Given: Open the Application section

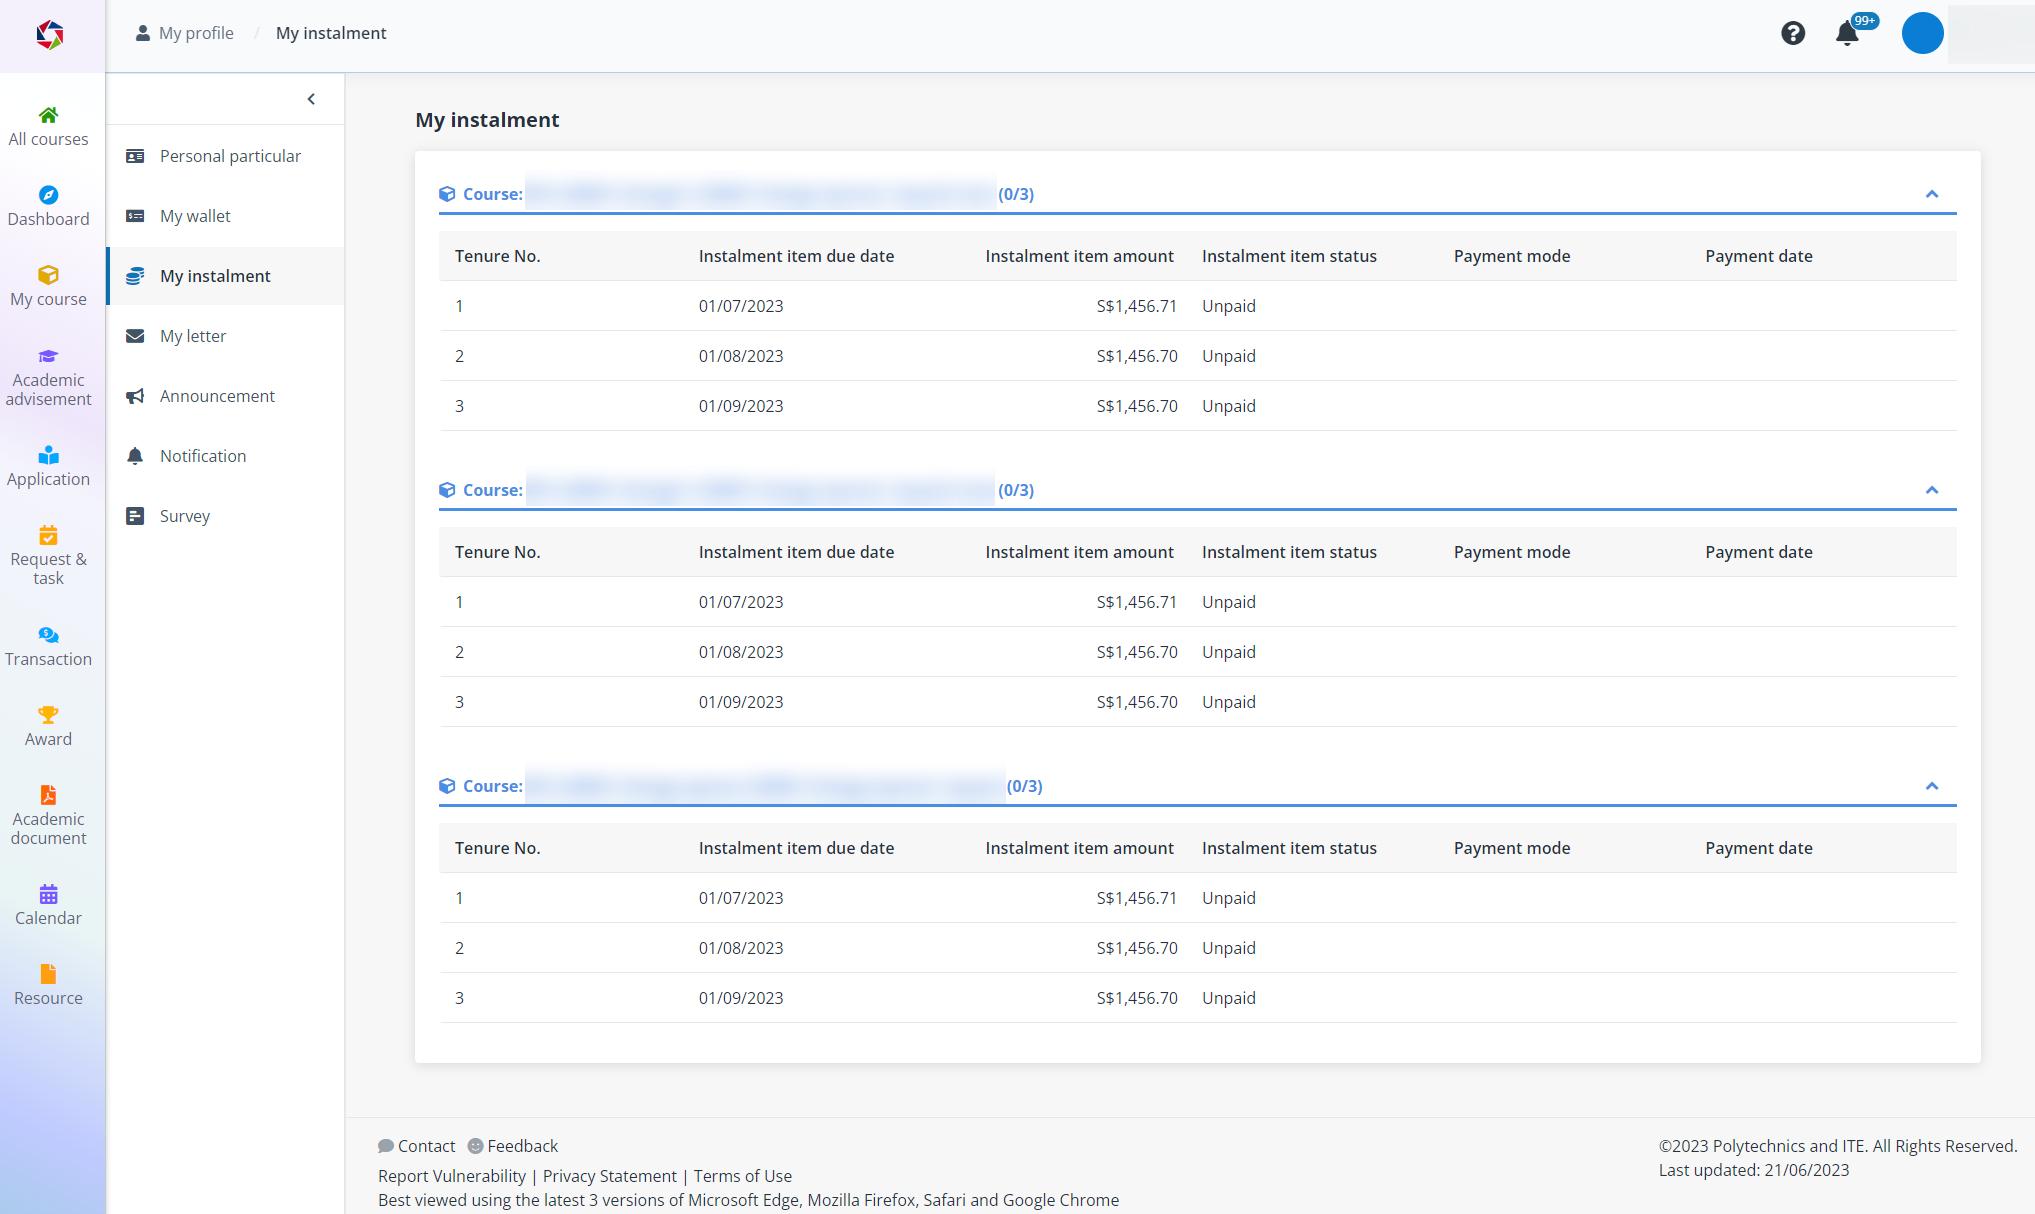Looking at the screenshot, I should coord(48,467).
